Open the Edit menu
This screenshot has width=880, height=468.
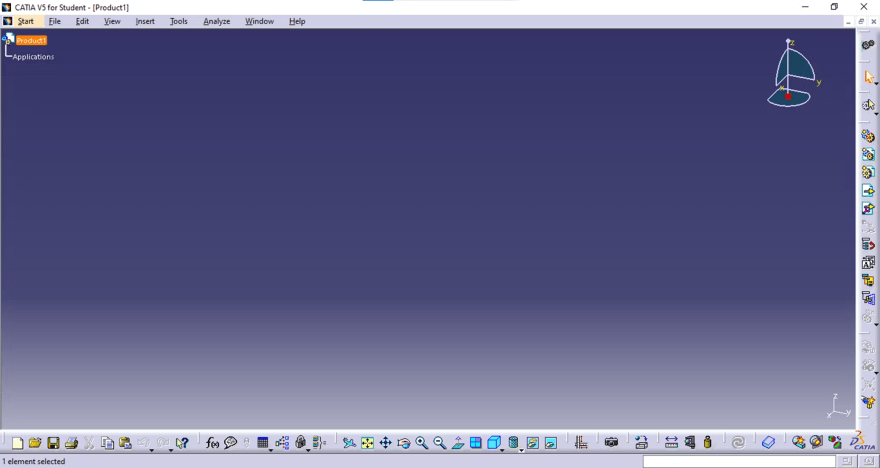(82, 21)
